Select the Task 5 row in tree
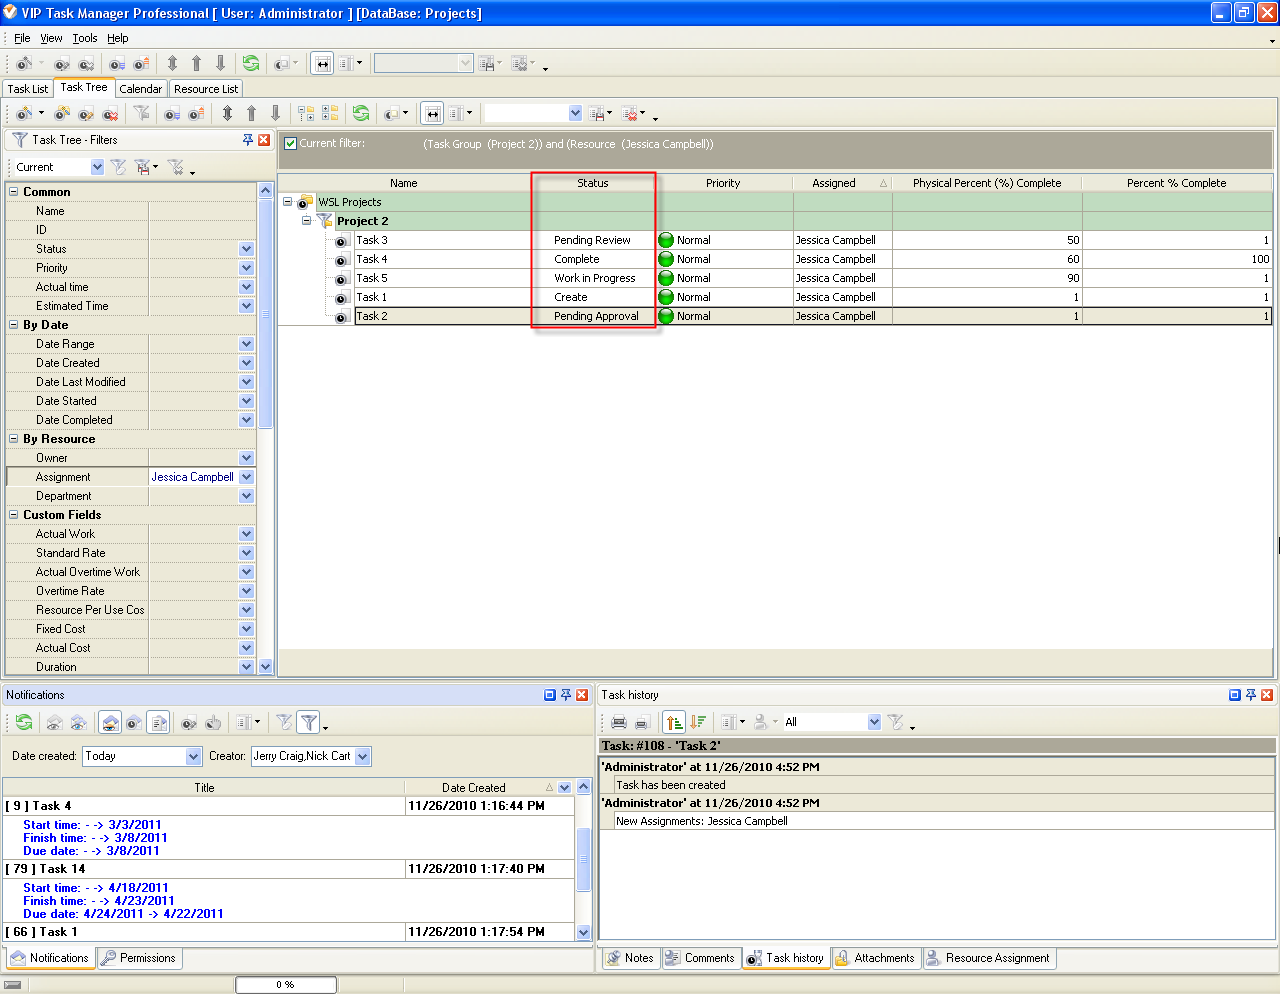The width and height of the screenshot is (1280, 994). pyautogui.click(x=372, y=278)
